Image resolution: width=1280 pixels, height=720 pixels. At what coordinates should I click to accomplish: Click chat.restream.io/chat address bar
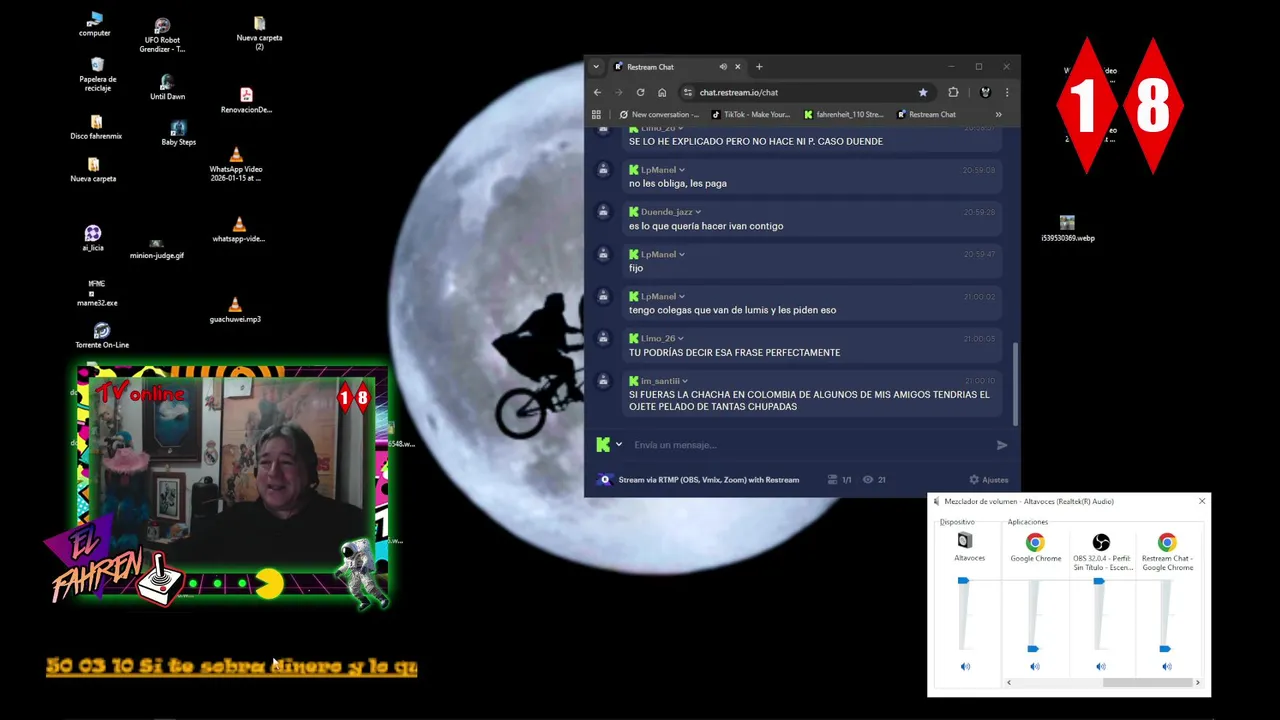(x=805, y=92)
